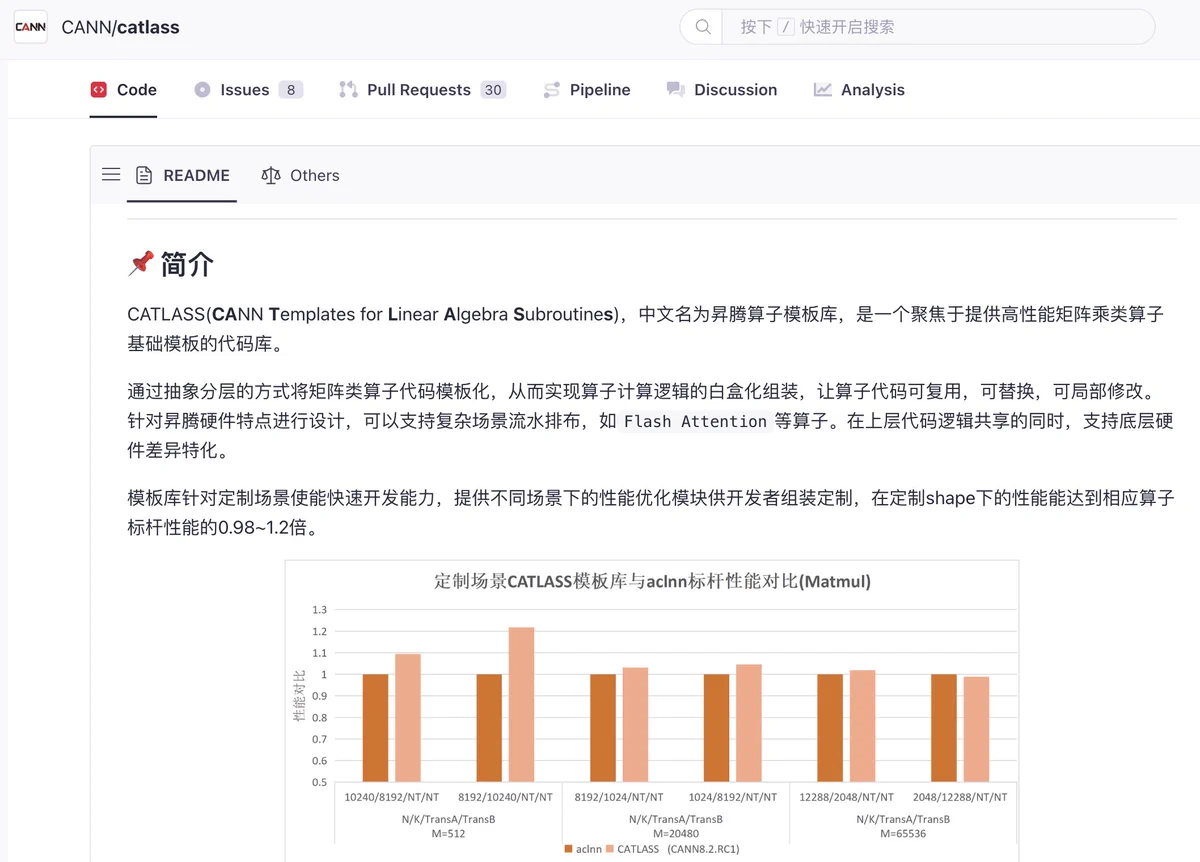Viewport: 1200px width, 862px height.
Task: Click the light orange CATLASS legend swatch
Action: coord(609,849)
